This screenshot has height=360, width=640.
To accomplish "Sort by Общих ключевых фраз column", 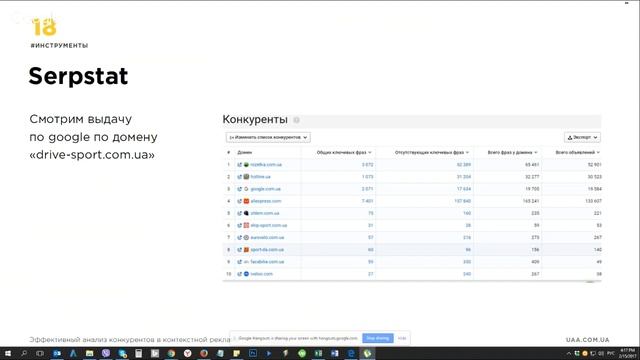I will [x=344, y=152].
